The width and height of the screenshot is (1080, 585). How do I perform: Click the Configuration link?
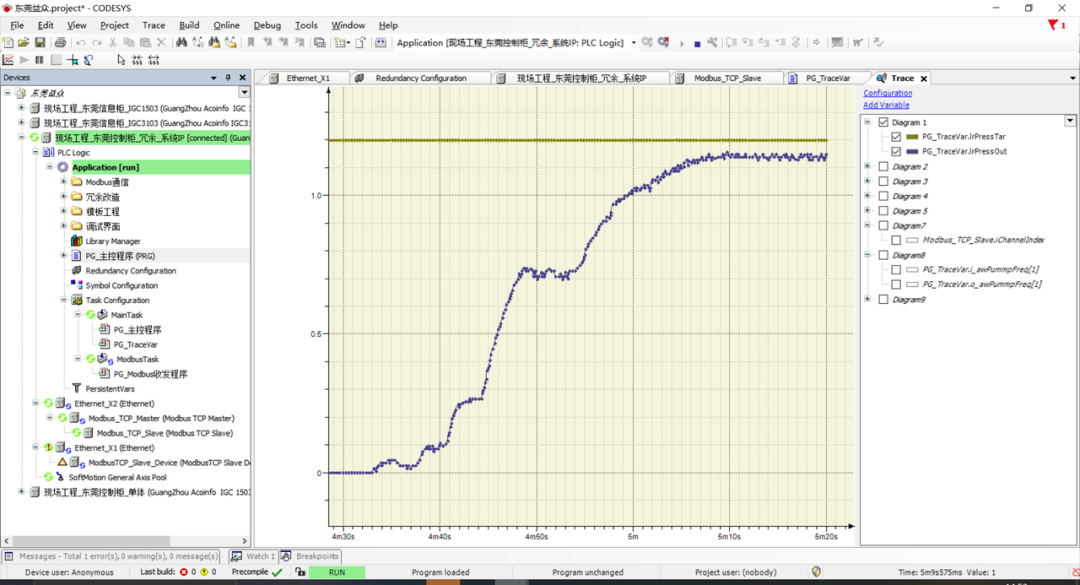(x=887, y=93)
